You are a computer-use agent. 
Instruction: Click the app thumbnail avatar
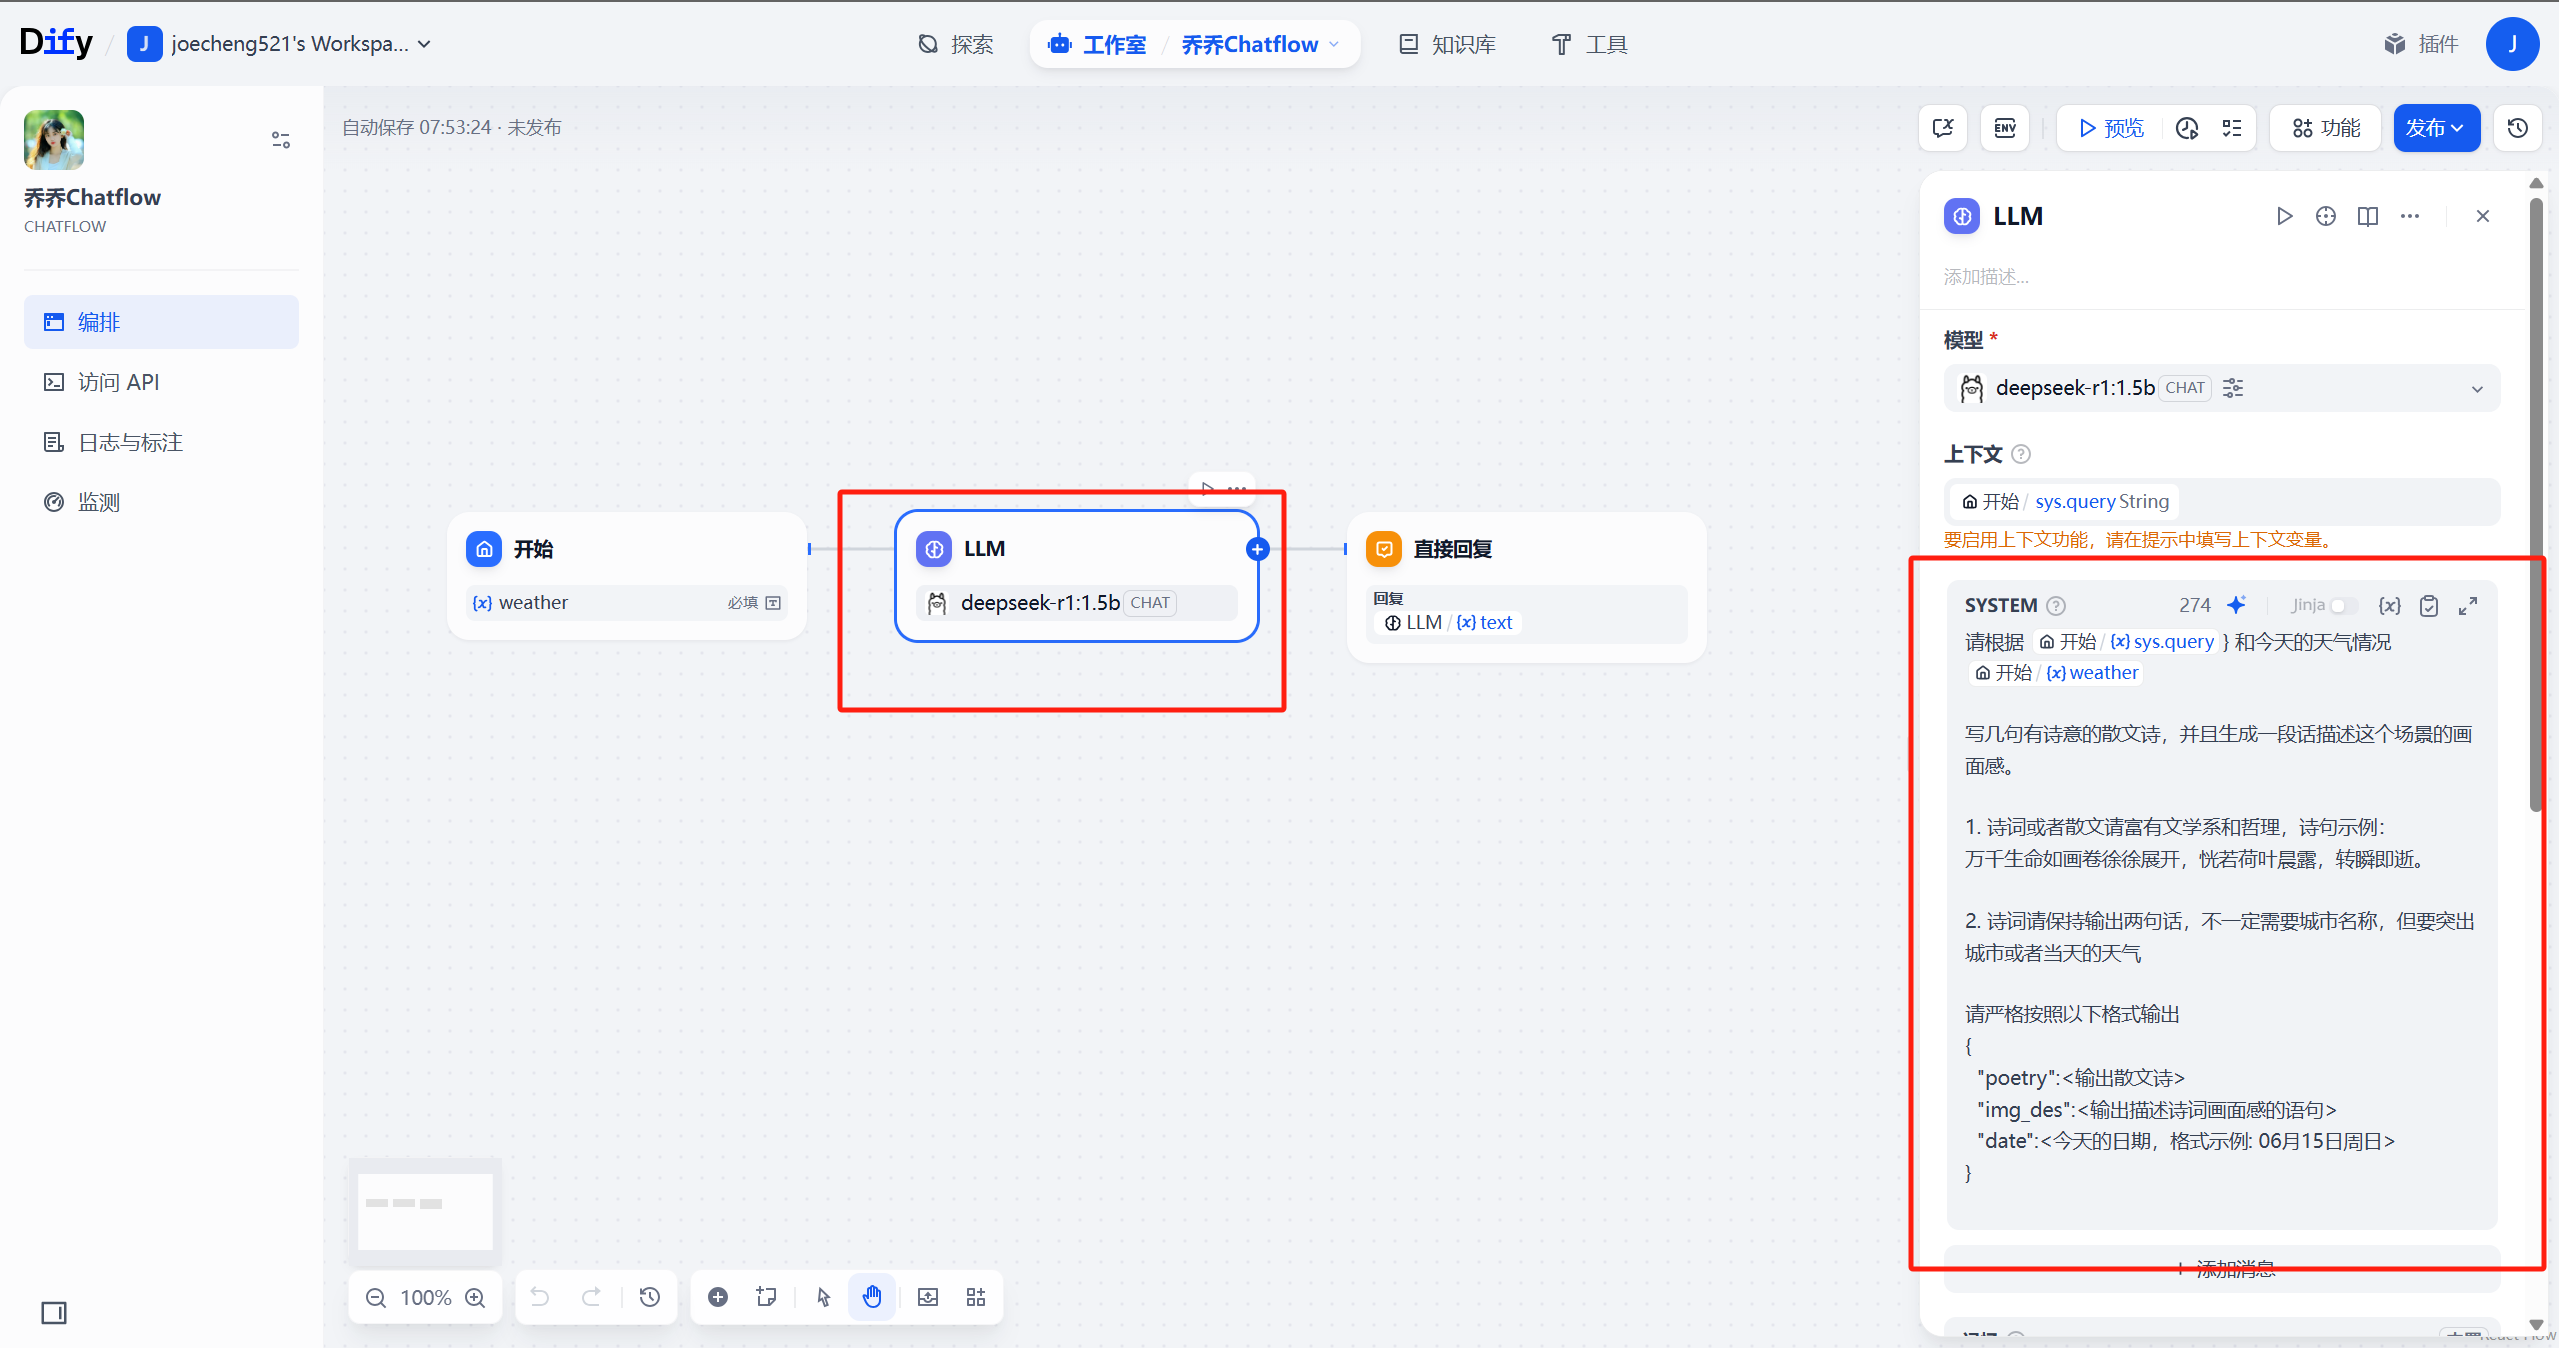(54, 140)
